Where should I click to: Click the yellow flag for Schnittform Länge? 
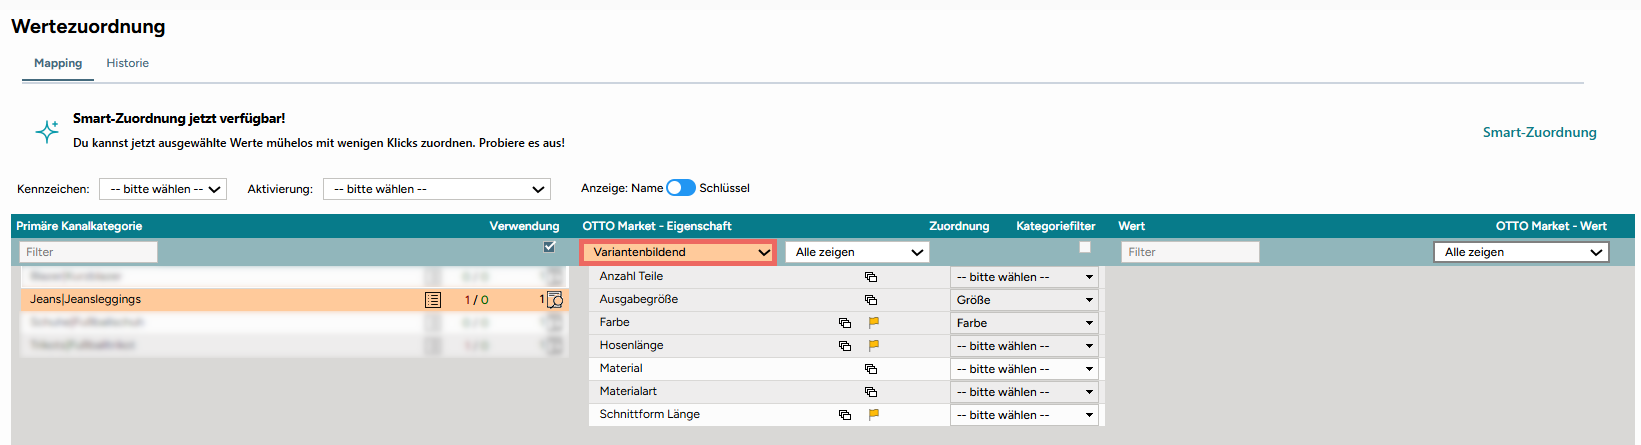point(873,415)
